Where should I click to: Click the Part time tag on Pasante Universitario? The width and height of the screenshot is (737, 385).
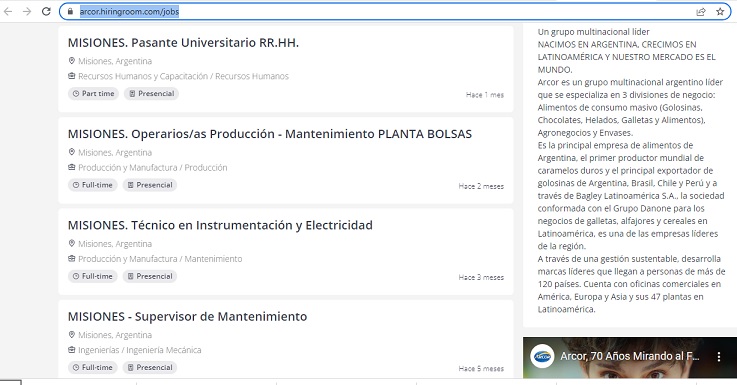pos(94,94)
